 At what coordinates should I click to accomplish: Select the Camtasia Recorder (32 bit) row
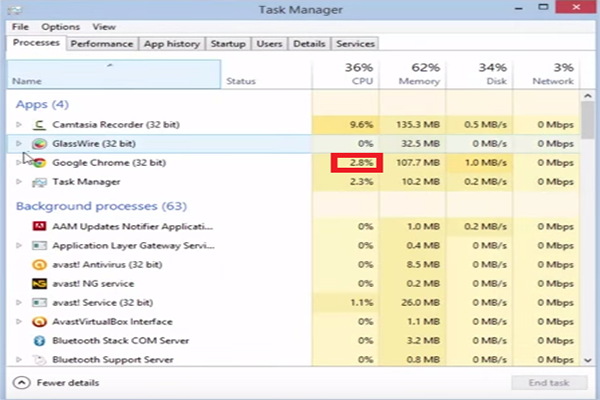[x=293, y=125]
